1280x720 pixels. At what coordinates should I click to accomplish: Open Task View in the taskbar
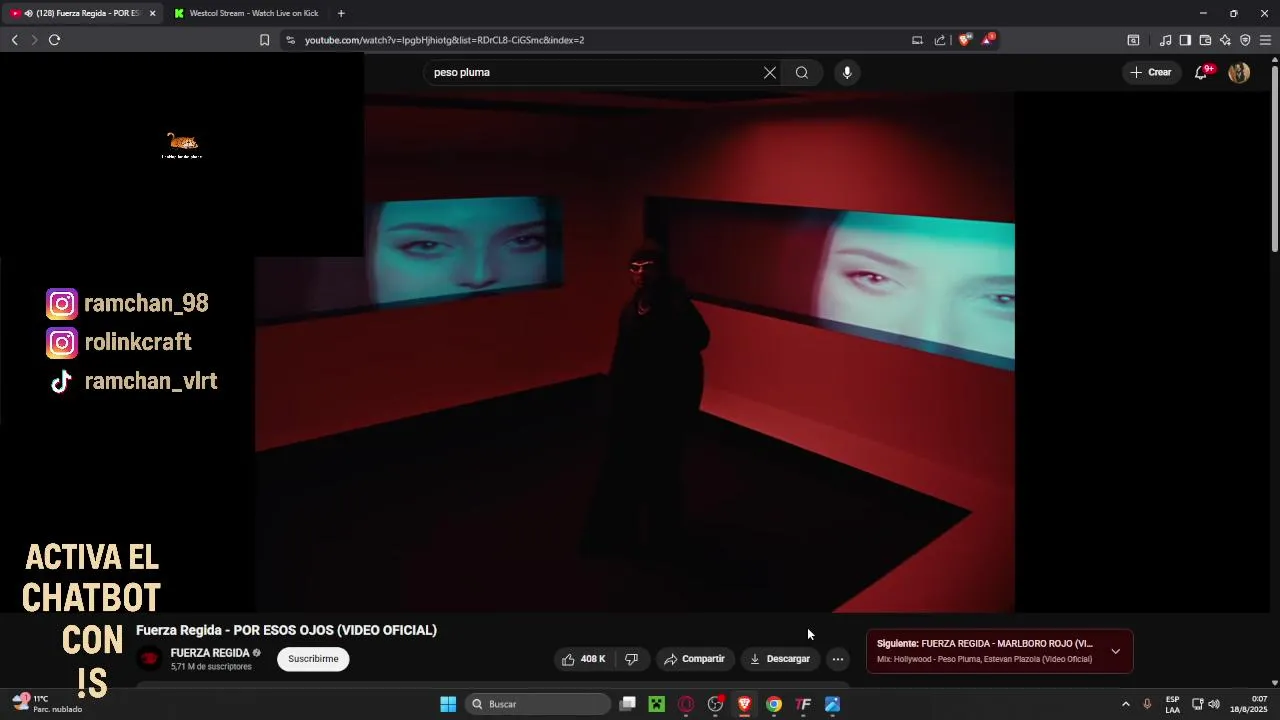(627, 704)
